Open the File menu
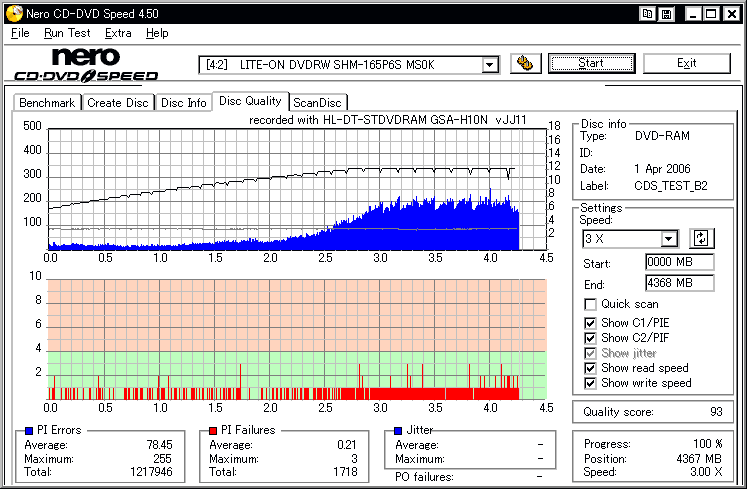Image resolution: width=747 pixels, height=489 pixels. point(20,33)
